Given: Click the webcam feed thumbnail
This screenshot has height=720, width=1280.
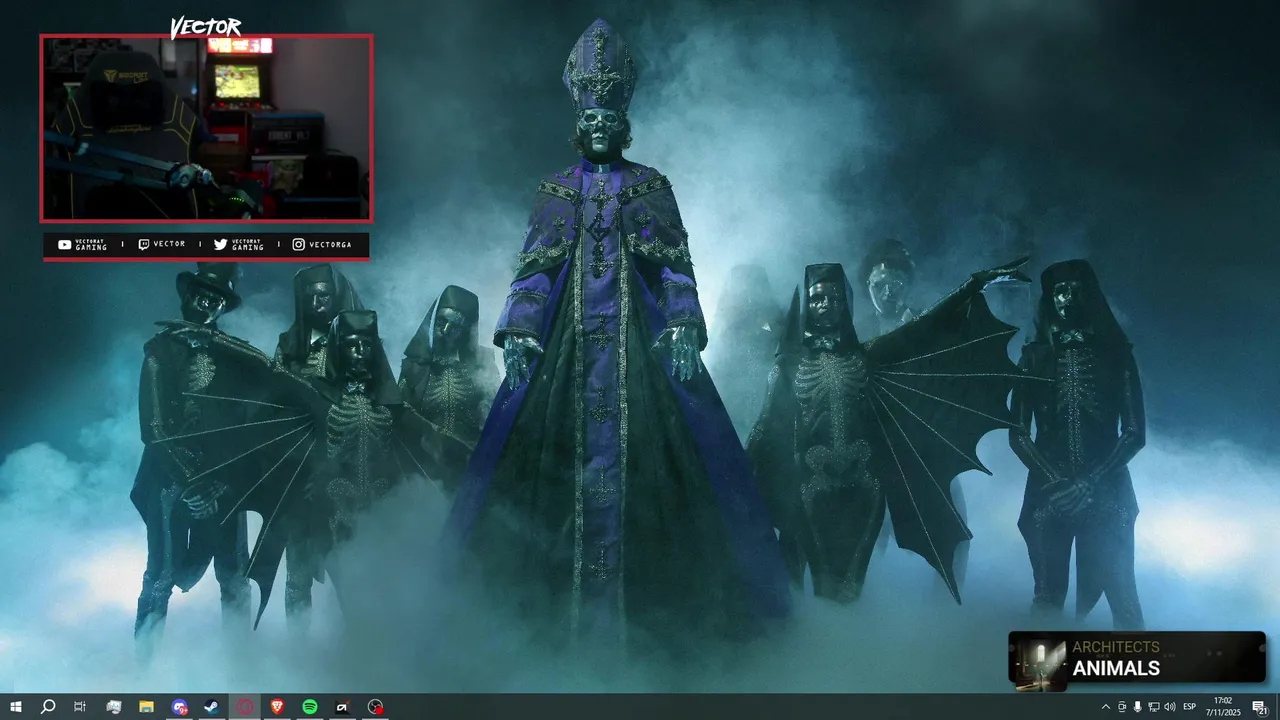Looking at the screenshot, I should tap(206, 128).
